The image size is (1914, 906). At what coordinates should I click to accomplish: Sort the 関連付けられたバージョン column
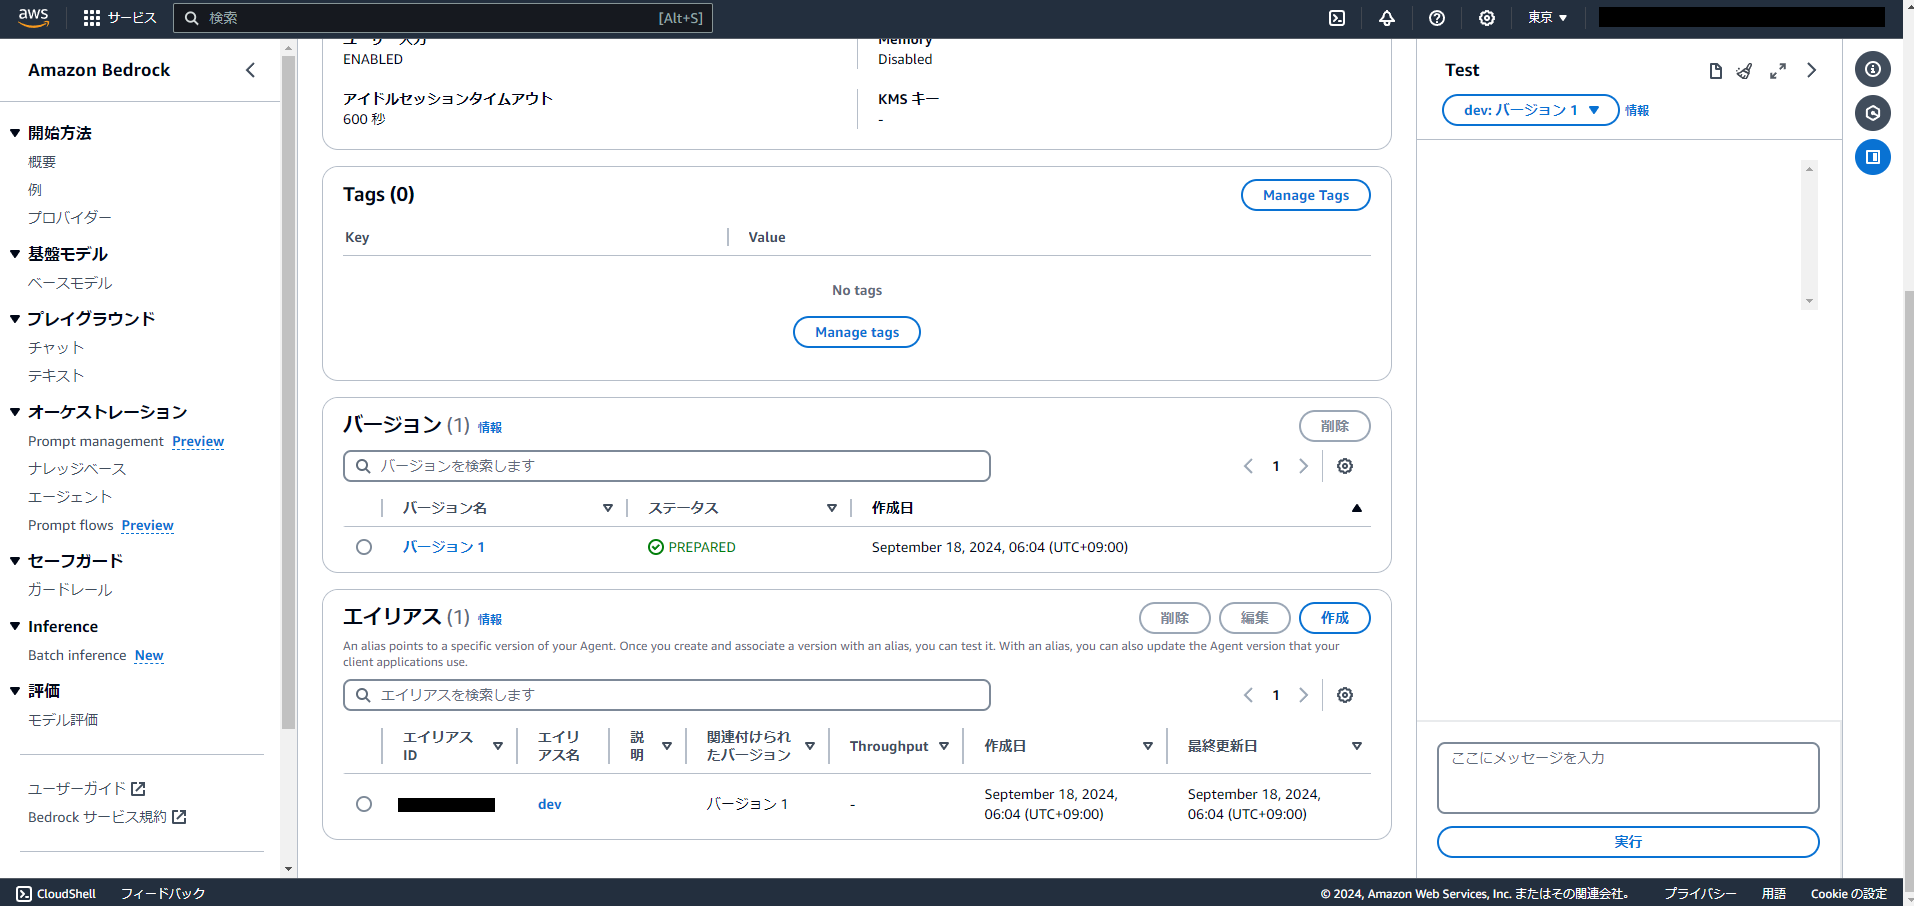(x=810, y=746)
